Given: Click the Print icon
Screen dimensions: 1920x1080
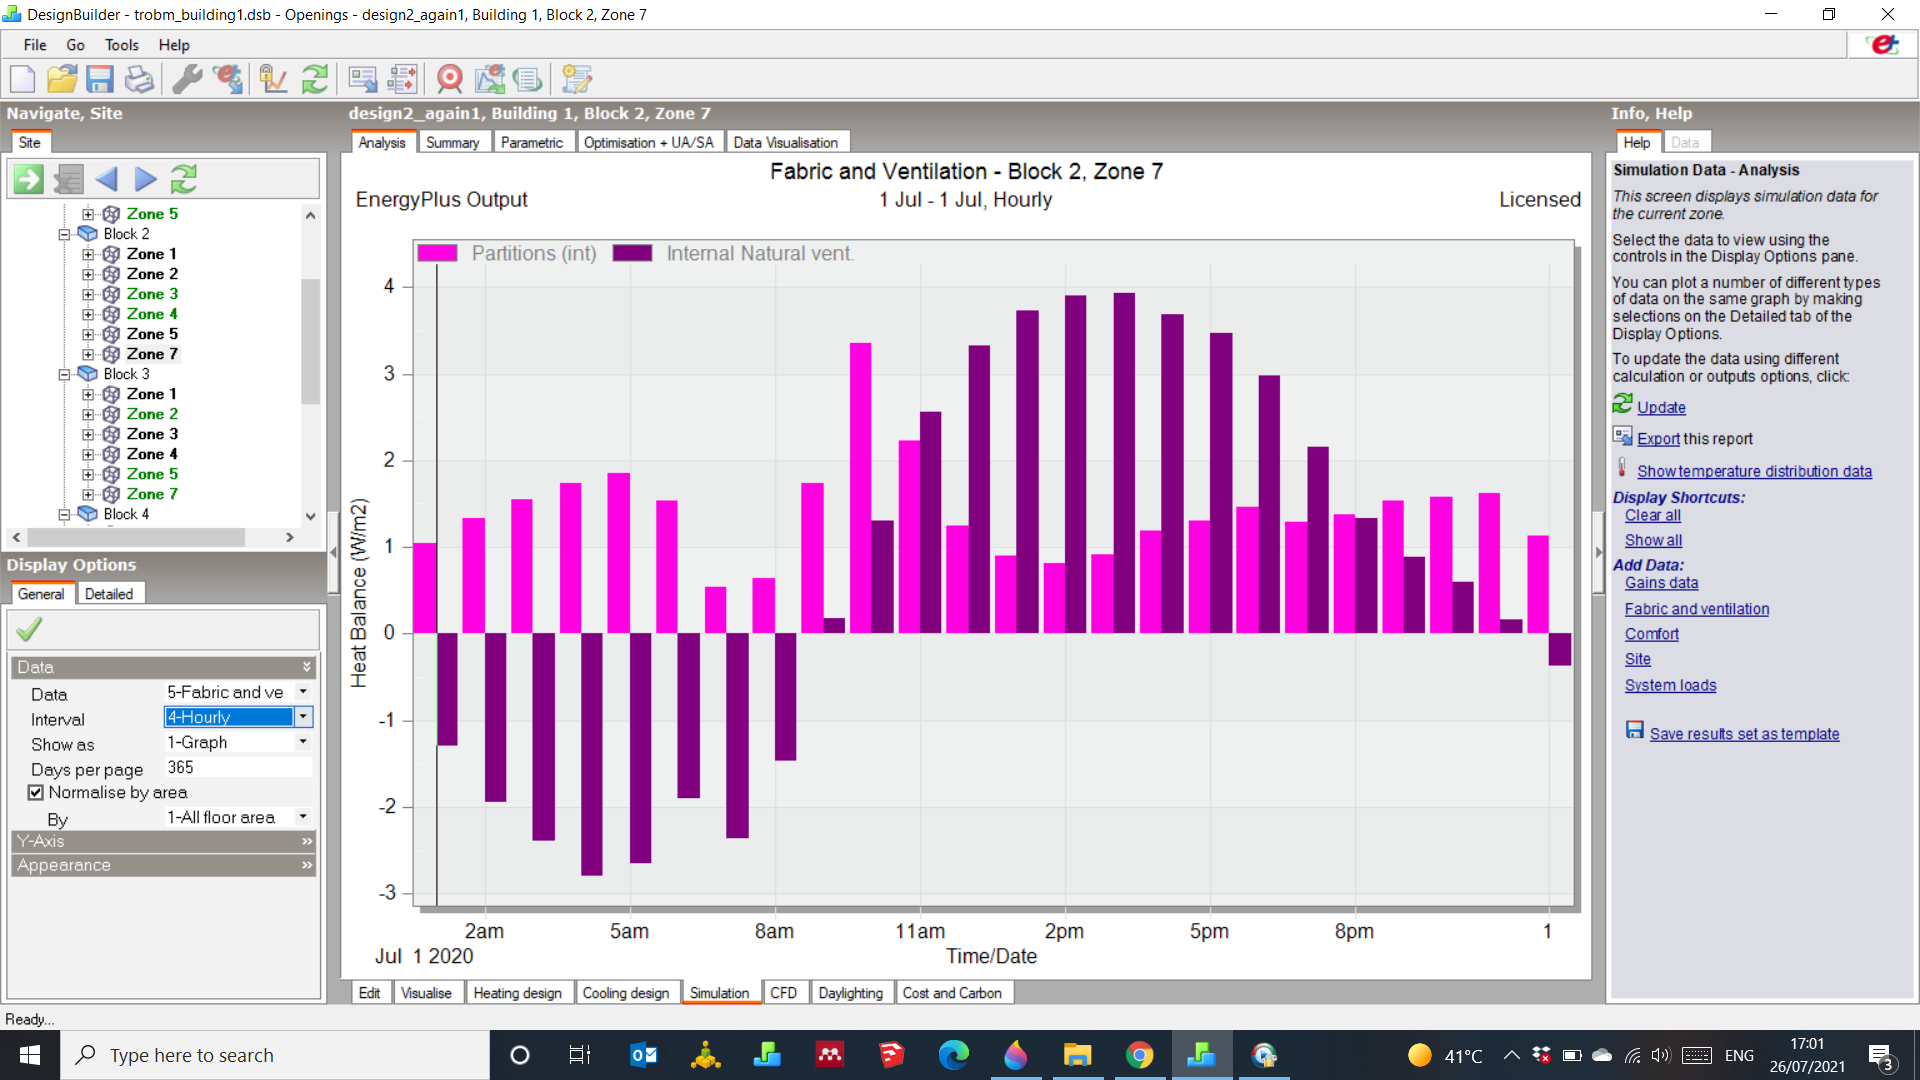Looking at the screenshot, I should 139,78.
